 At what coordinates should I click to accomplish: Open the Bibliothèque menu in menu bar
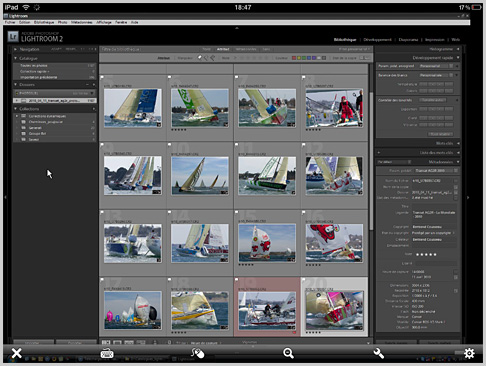coord(44,22)
